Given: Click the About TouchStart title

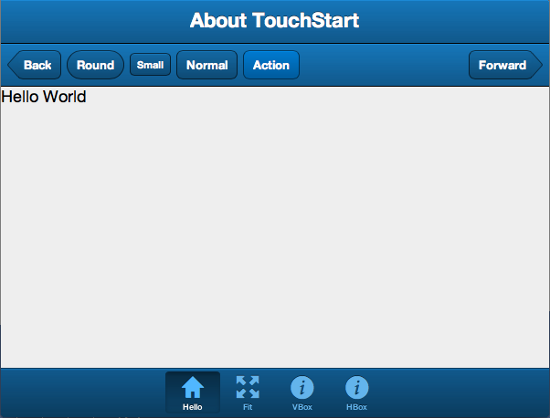Looking at the screenshot, I should click(275, 20).
